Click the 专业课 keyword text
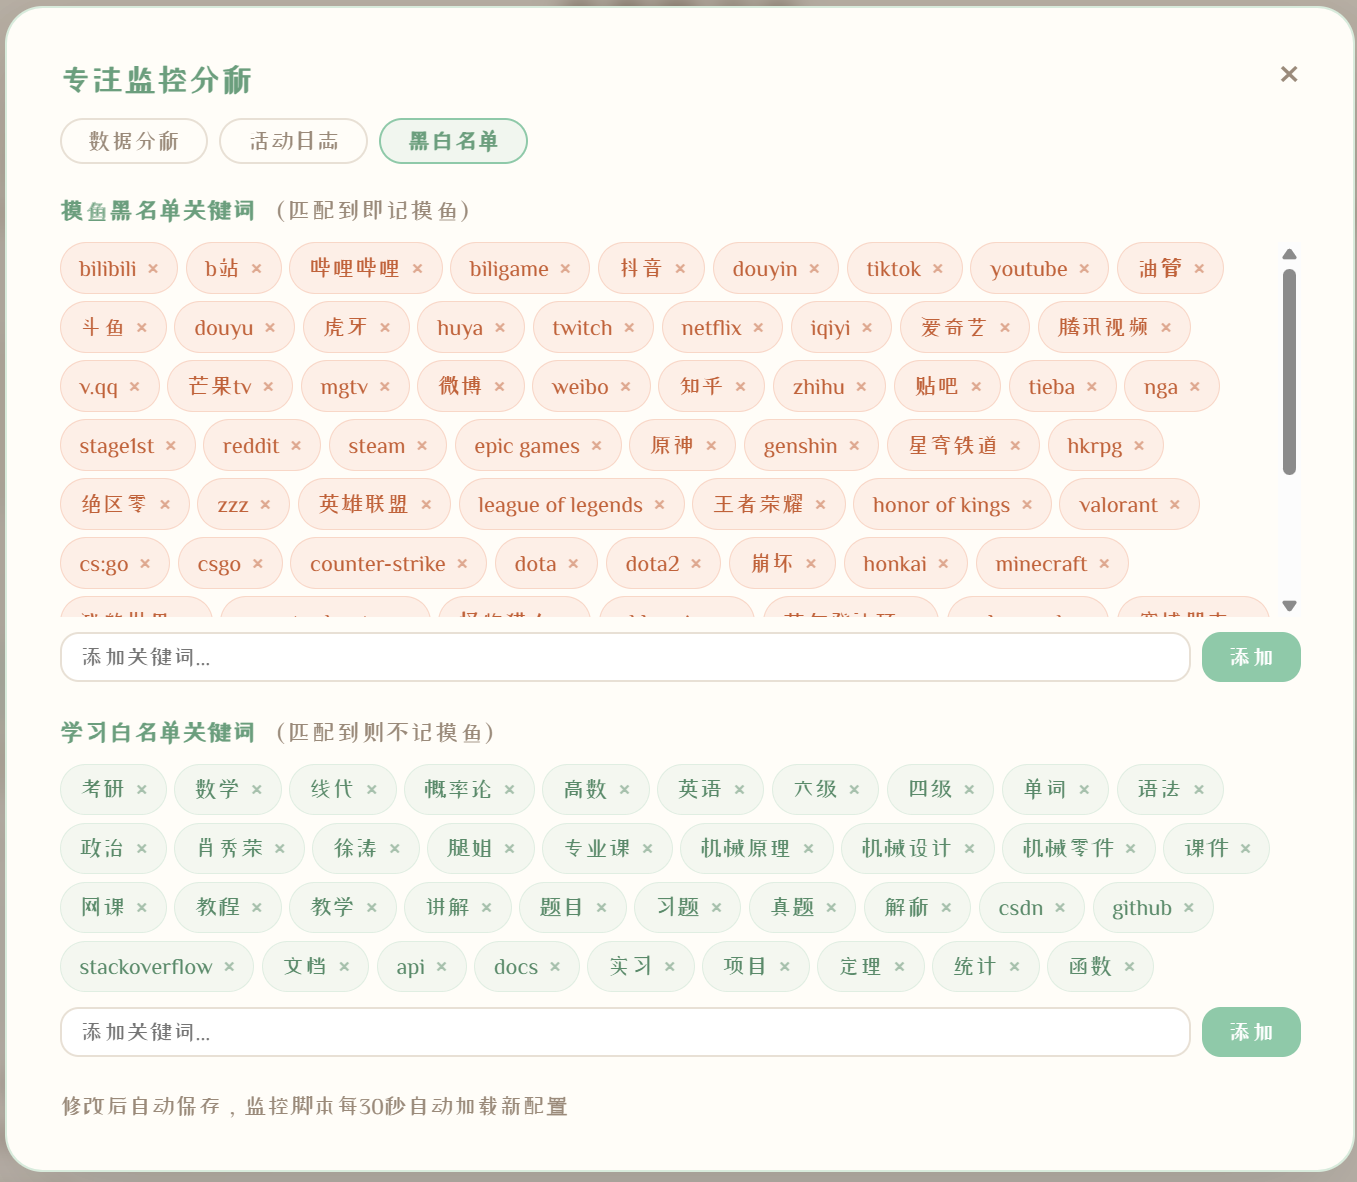This screenshot has height=1182, width=1357. tap(597, 848)
